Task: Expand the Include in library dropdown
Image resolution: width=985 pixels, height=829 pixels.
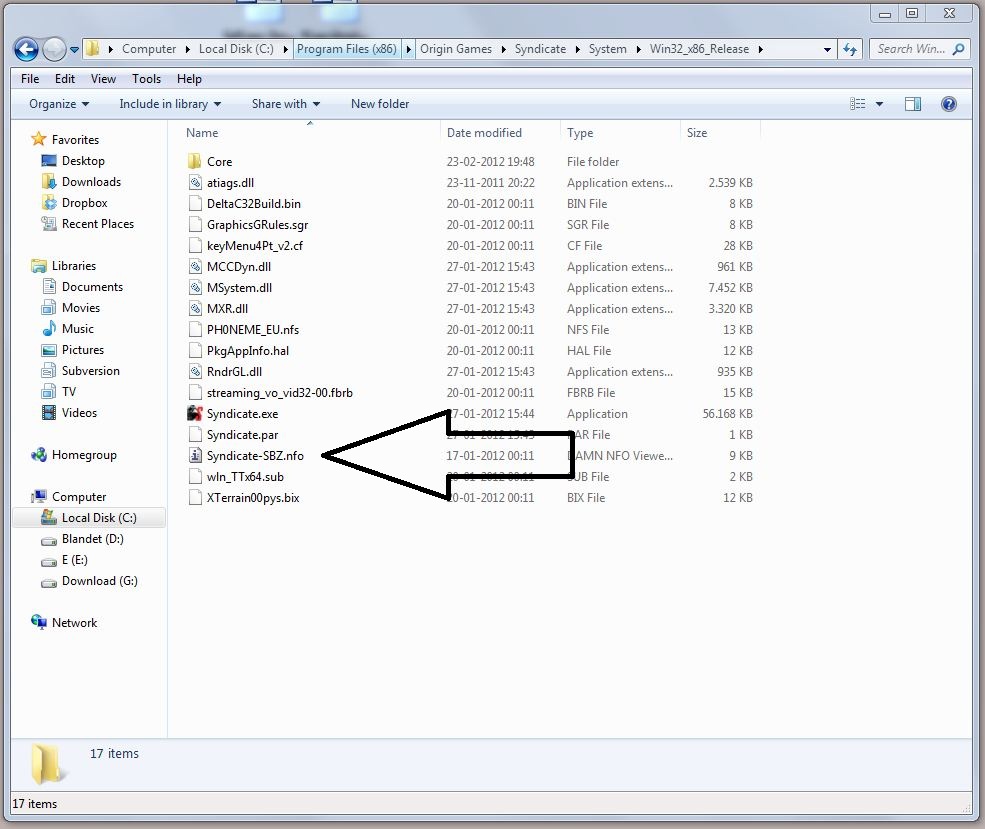Action: click(170, 104)
